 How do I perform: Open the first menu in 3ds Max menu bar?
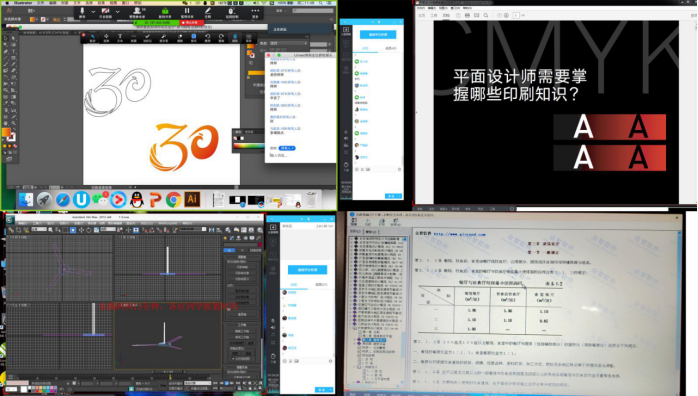23,223
